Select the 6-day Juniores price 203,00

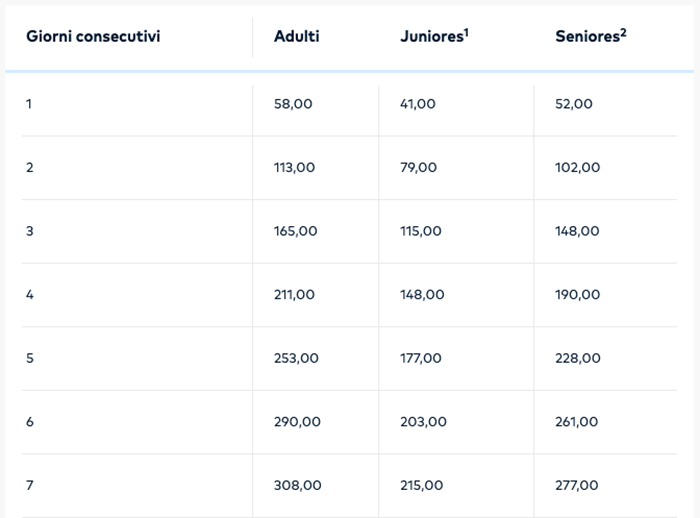(x=424, y=422)
